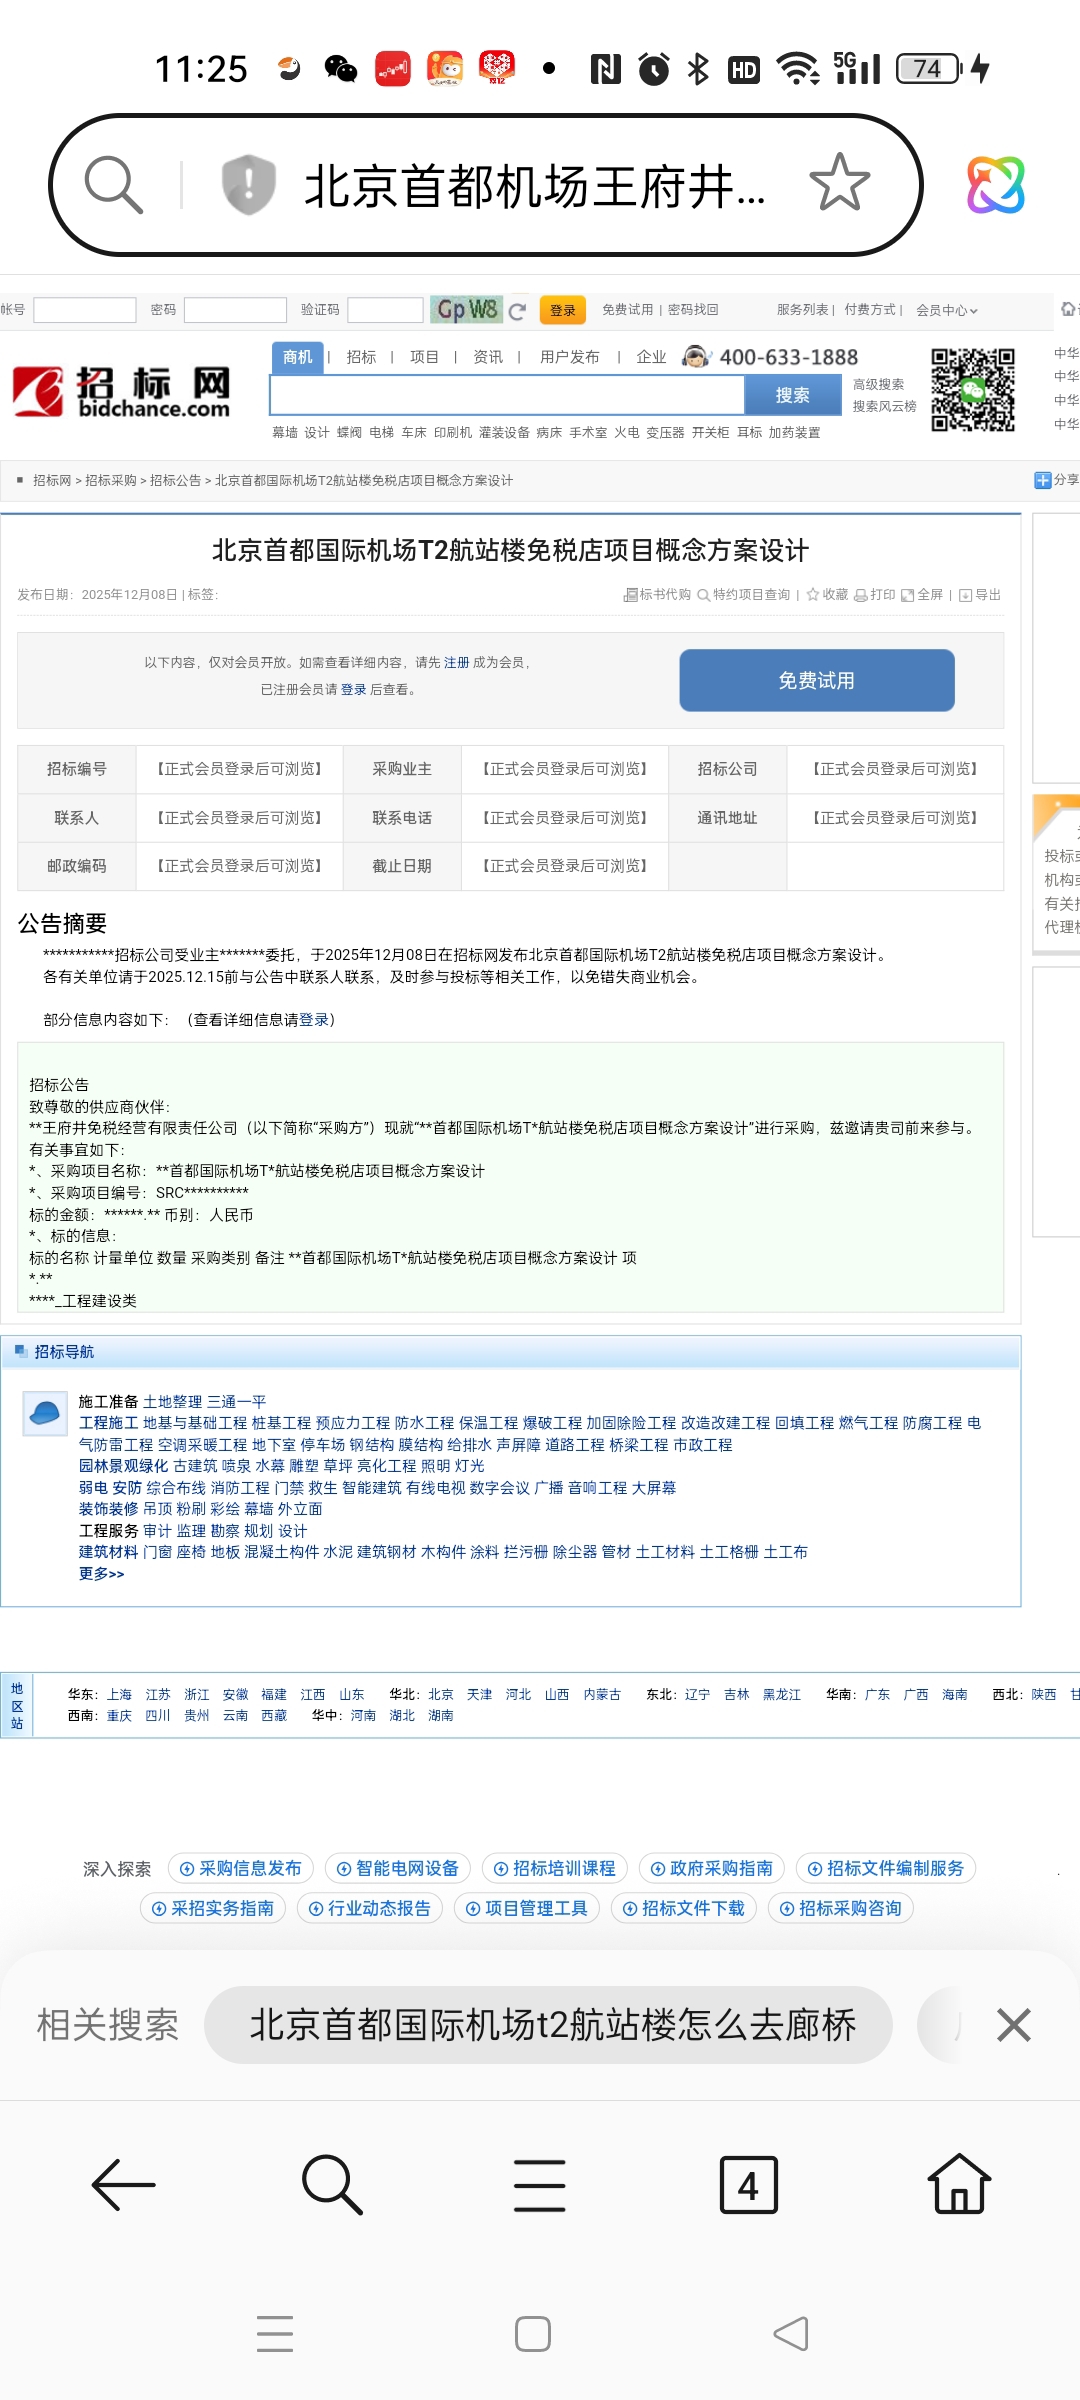Click the 标书代购 icon link

(x=656, y=595)
